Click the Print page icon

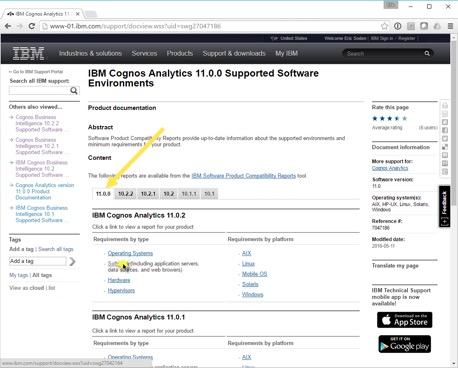click(x=445, y=106)
